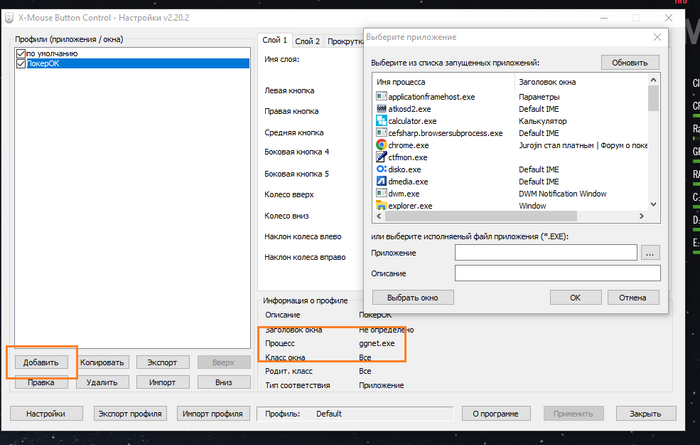Click the Удалить profile button

pyautogui.click(x=102, y=383)
